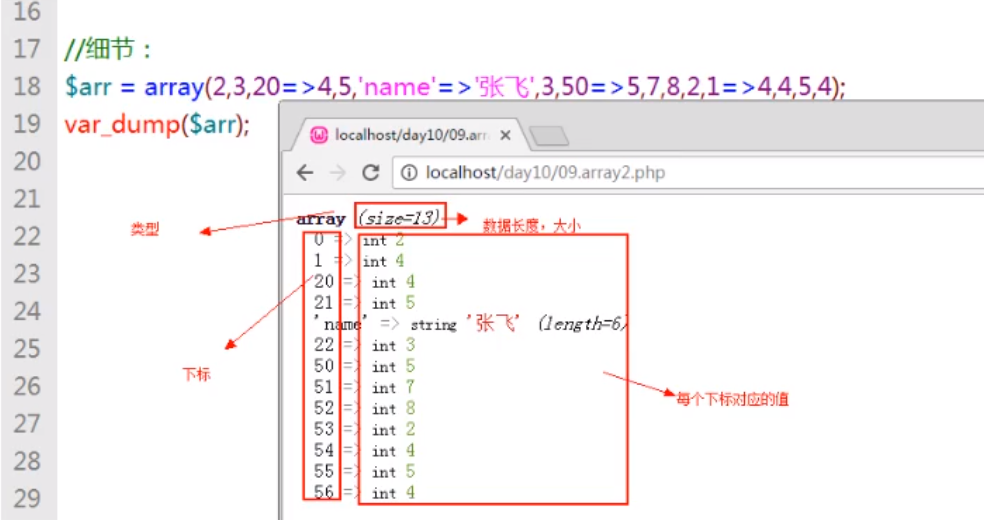The width and height of the screenshot is (984, 520).
Task: Click the output row with index 21
Action: [x=364, y=303]
